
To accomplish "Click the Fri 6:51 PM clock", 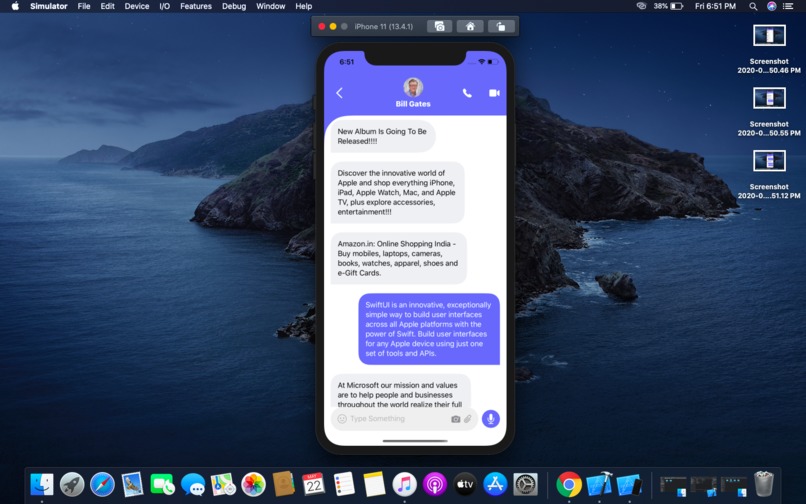I will click(x=715, y=6).
